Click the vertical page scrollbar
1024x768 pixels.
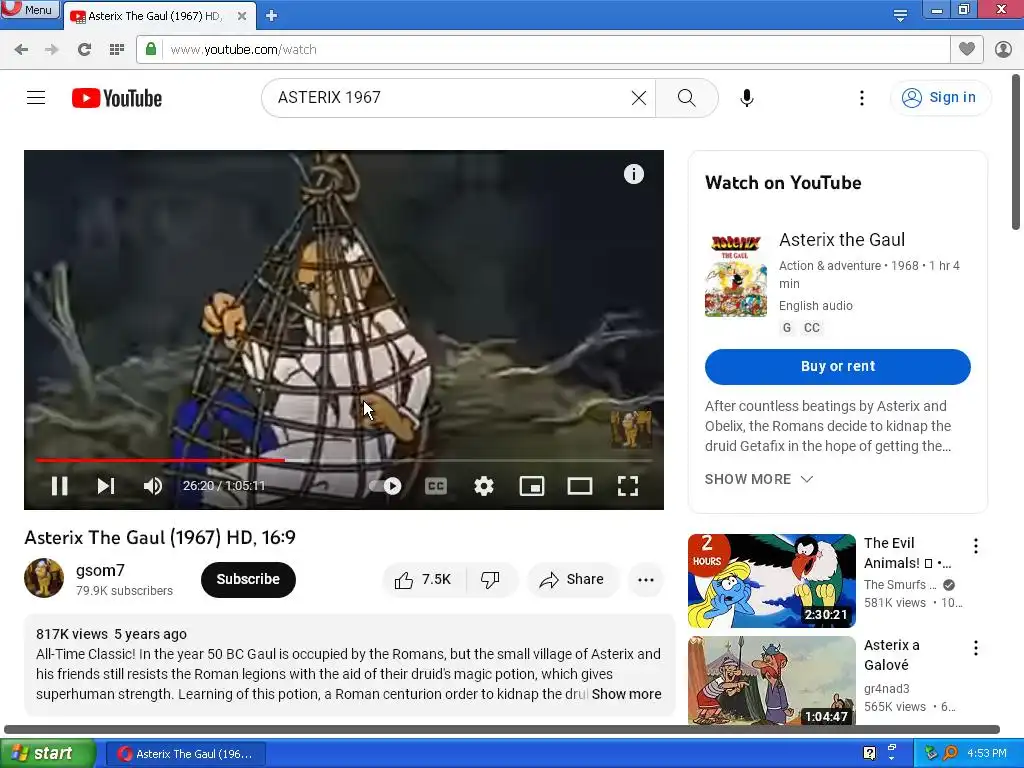1016,152
